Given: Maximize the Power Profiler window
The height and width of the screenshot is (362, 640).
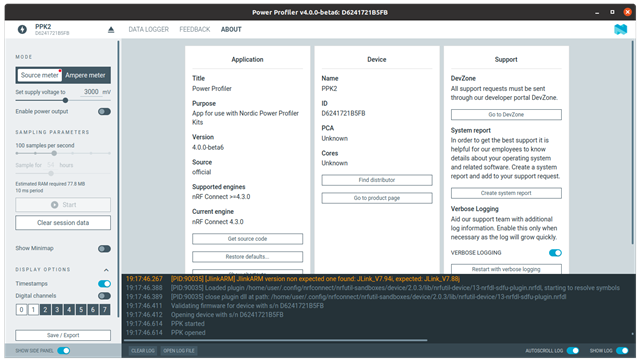Looking at the screenshot, I should [612, 12].
